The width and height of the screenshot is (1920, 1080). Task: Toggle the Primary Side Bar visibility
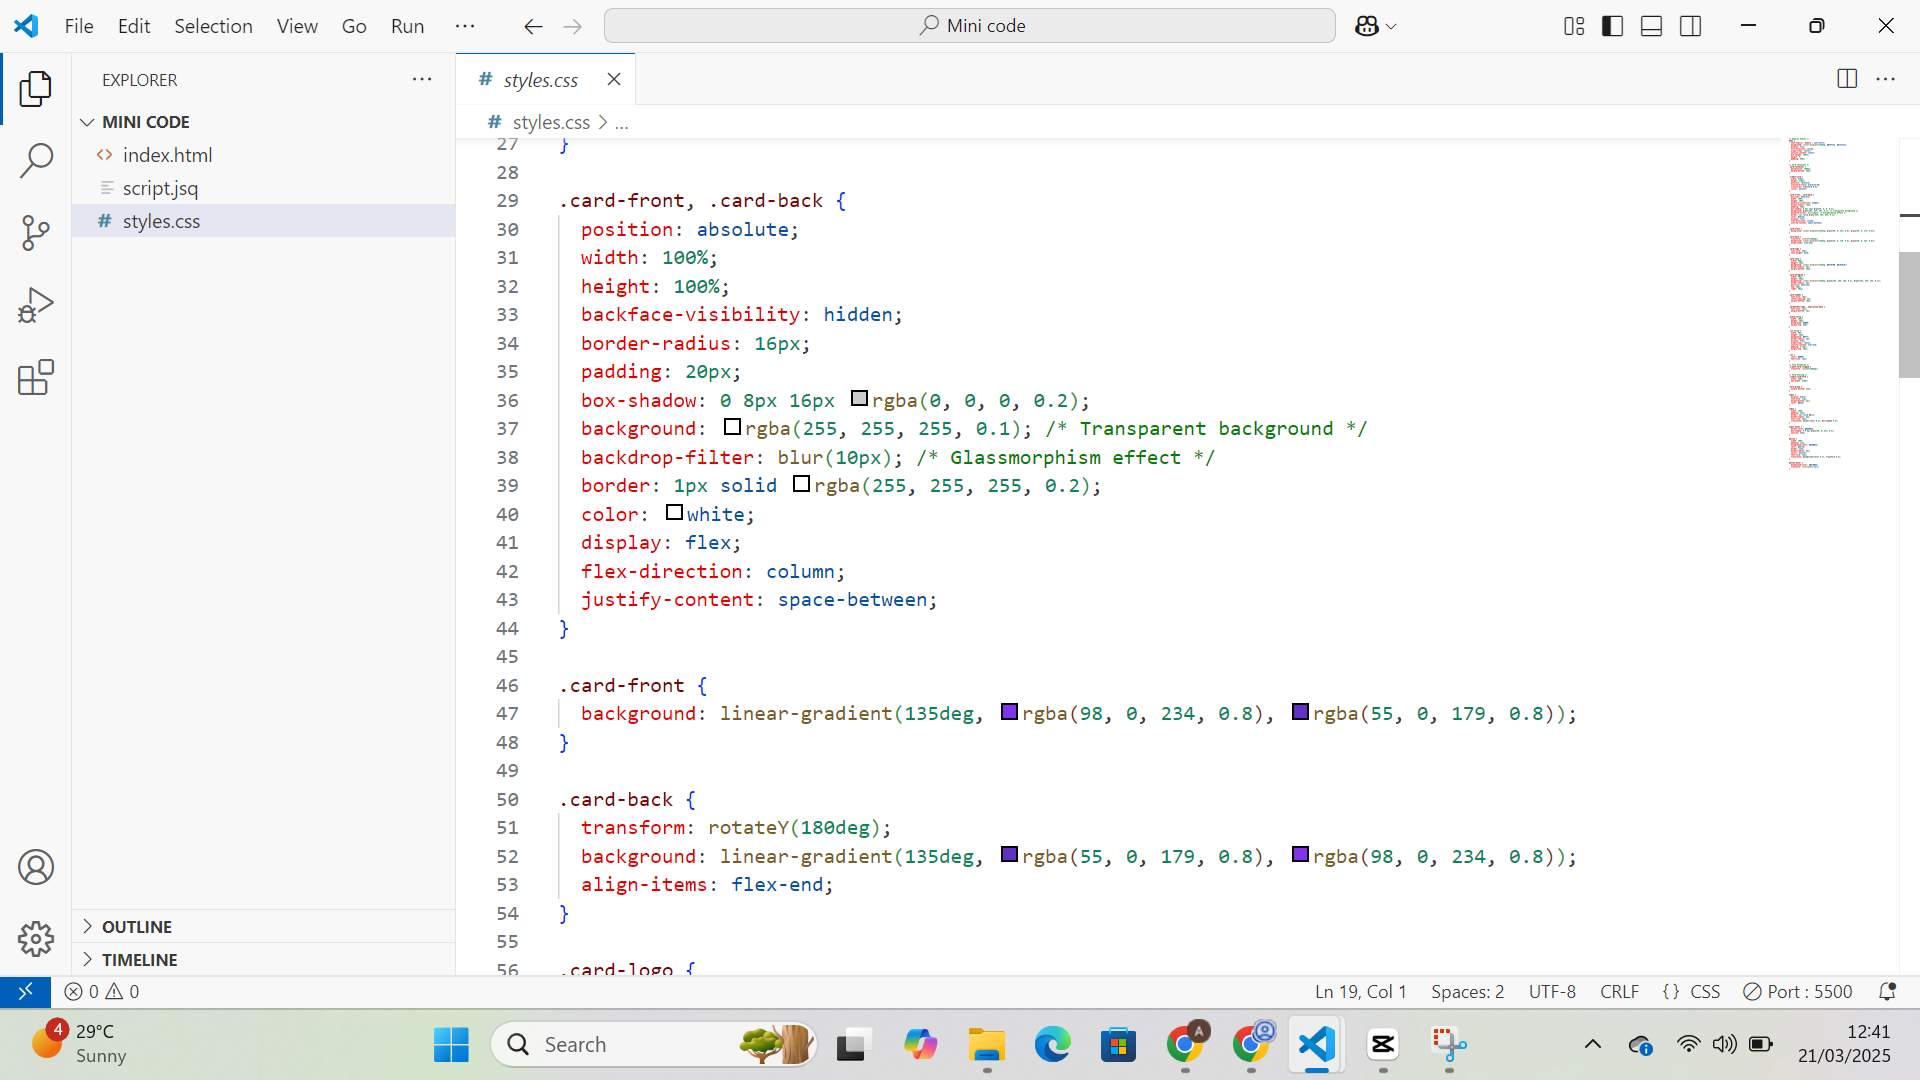click(1613, 26)
